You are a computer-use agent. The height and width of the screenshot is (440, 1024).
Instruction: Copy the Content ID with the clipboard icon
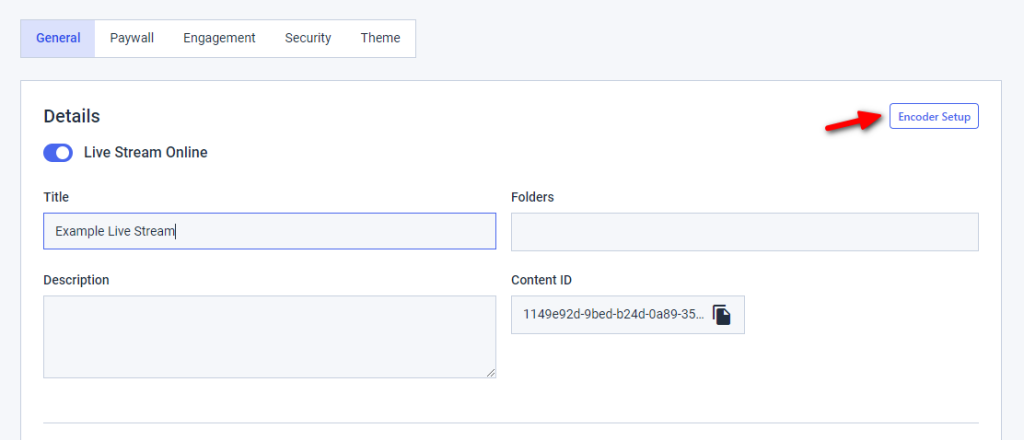click(x=721, y=315)
